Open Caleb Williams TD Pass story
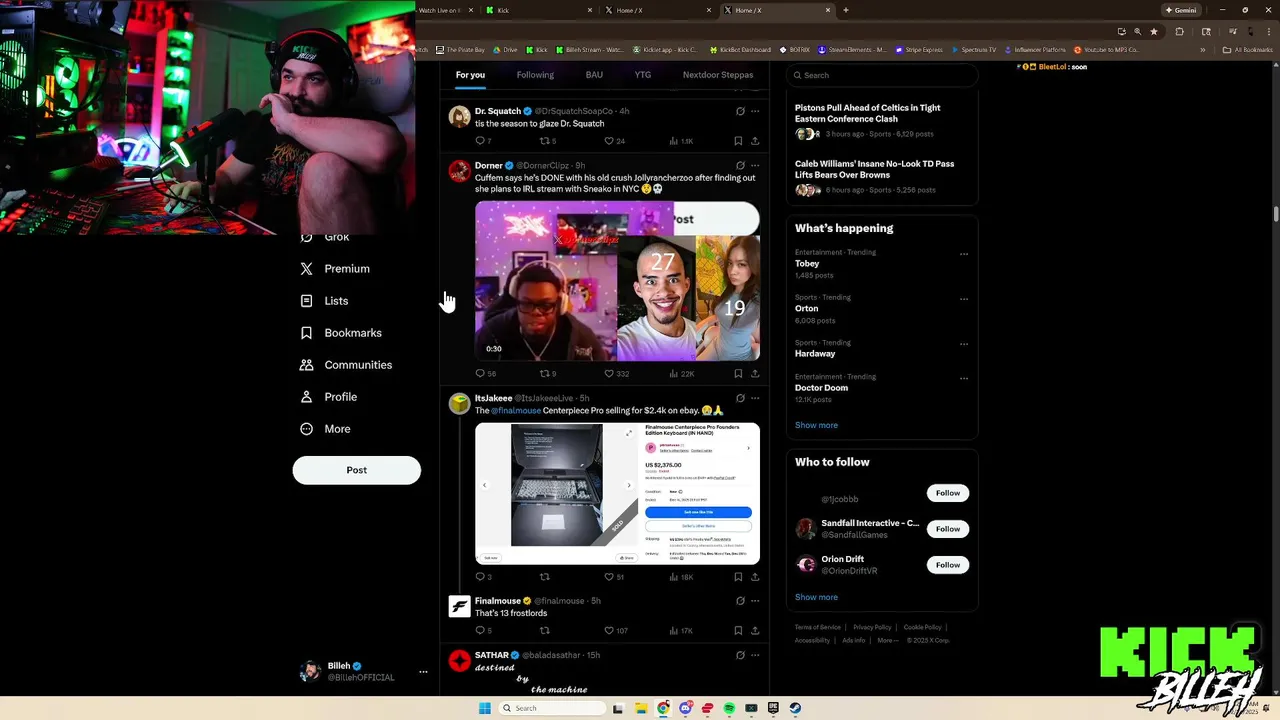The height and width of the screenshot is (720, 1280). tap(881, 176)
